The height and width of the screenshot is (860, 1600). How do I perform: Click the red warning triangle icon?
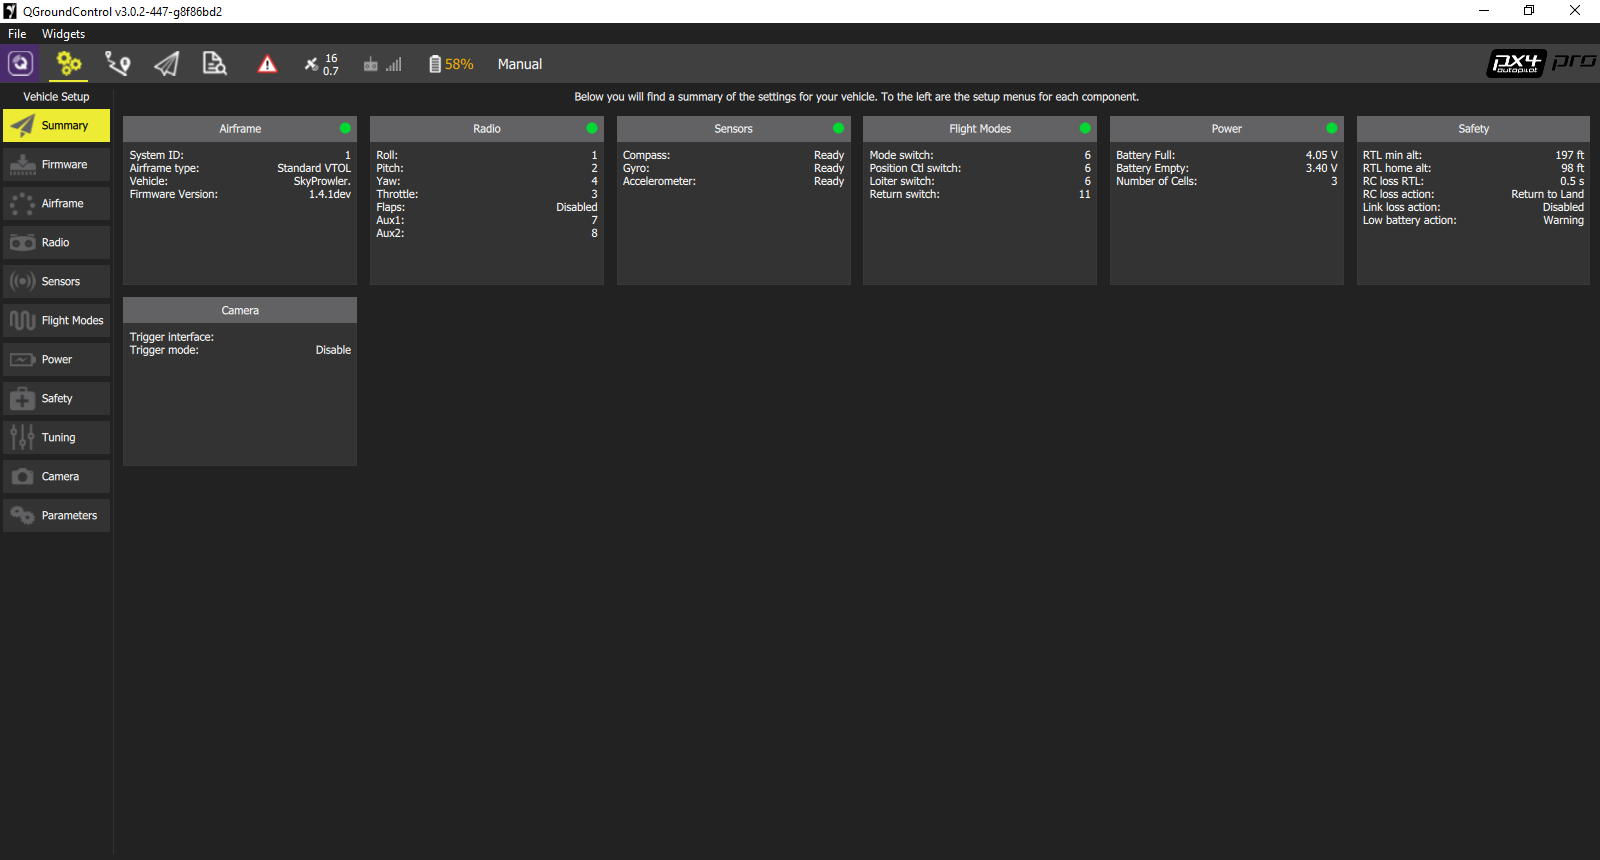click(267, 64)
